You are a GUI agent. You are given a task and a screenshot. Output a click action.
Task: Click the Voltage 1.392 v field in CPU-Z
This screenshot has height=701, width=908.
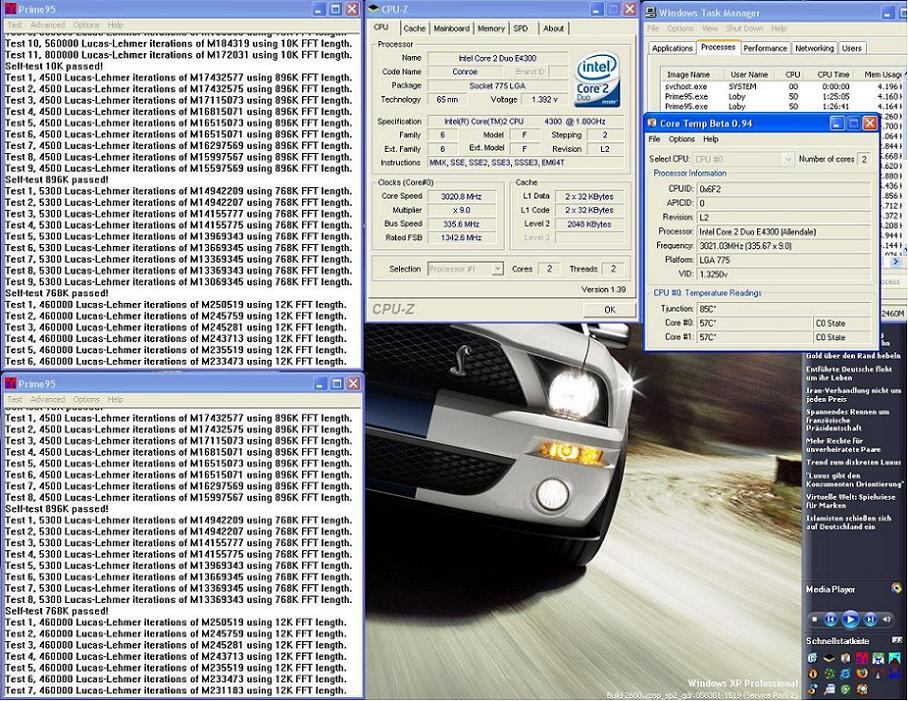[x=544, y=100]
